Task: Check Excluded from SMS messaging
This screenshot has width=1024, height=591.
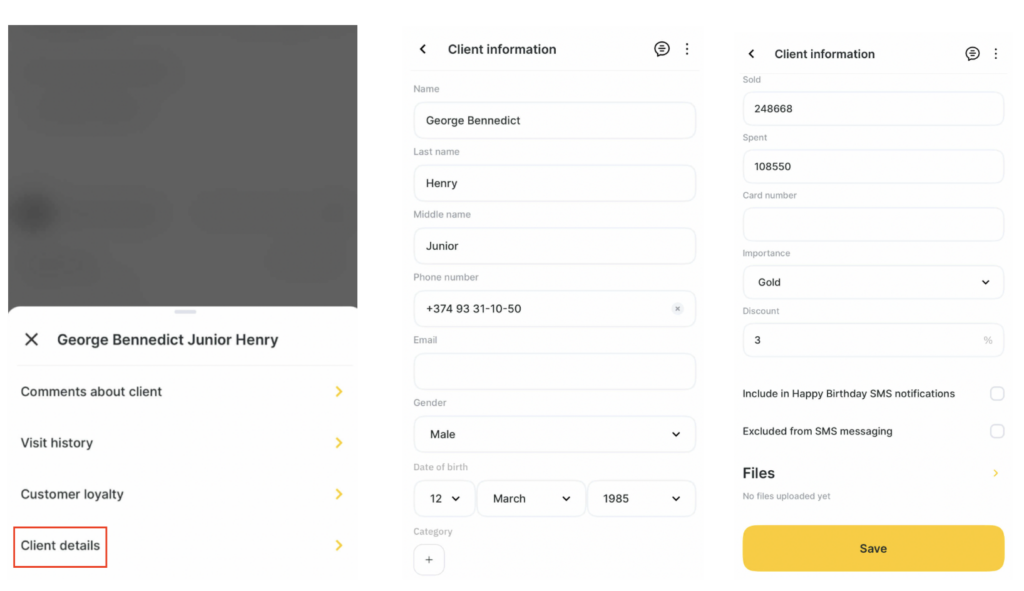Action: 997,432
